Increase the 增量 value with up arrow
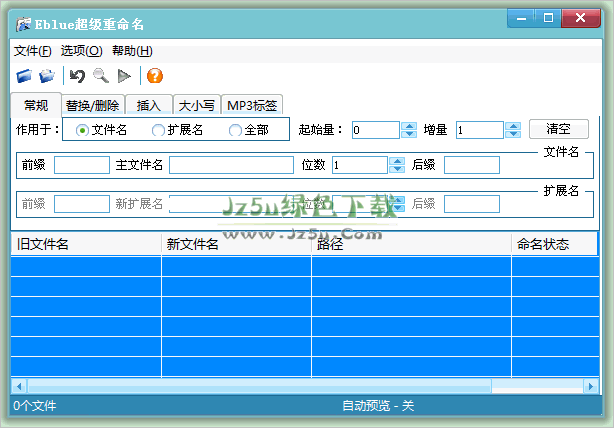The height and width of the screenshot is (428, 614). click(x=513, y=126)
